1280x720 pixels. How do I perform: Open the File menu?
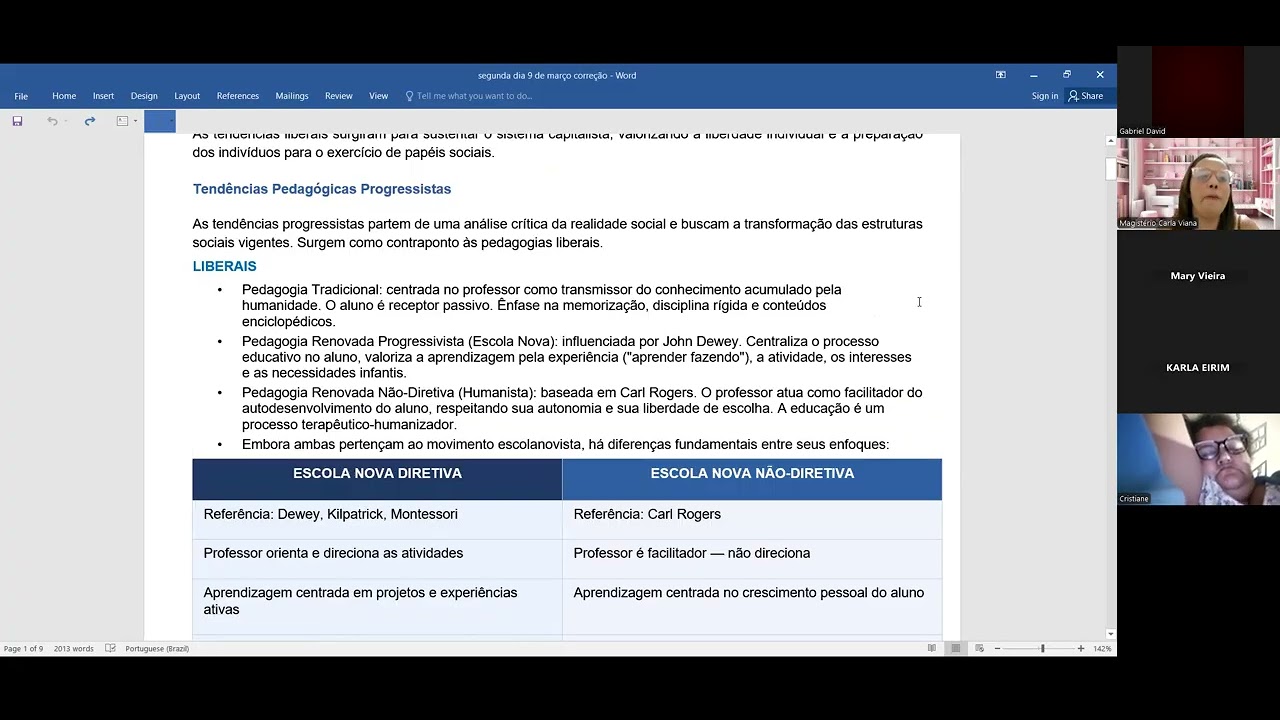21,96
